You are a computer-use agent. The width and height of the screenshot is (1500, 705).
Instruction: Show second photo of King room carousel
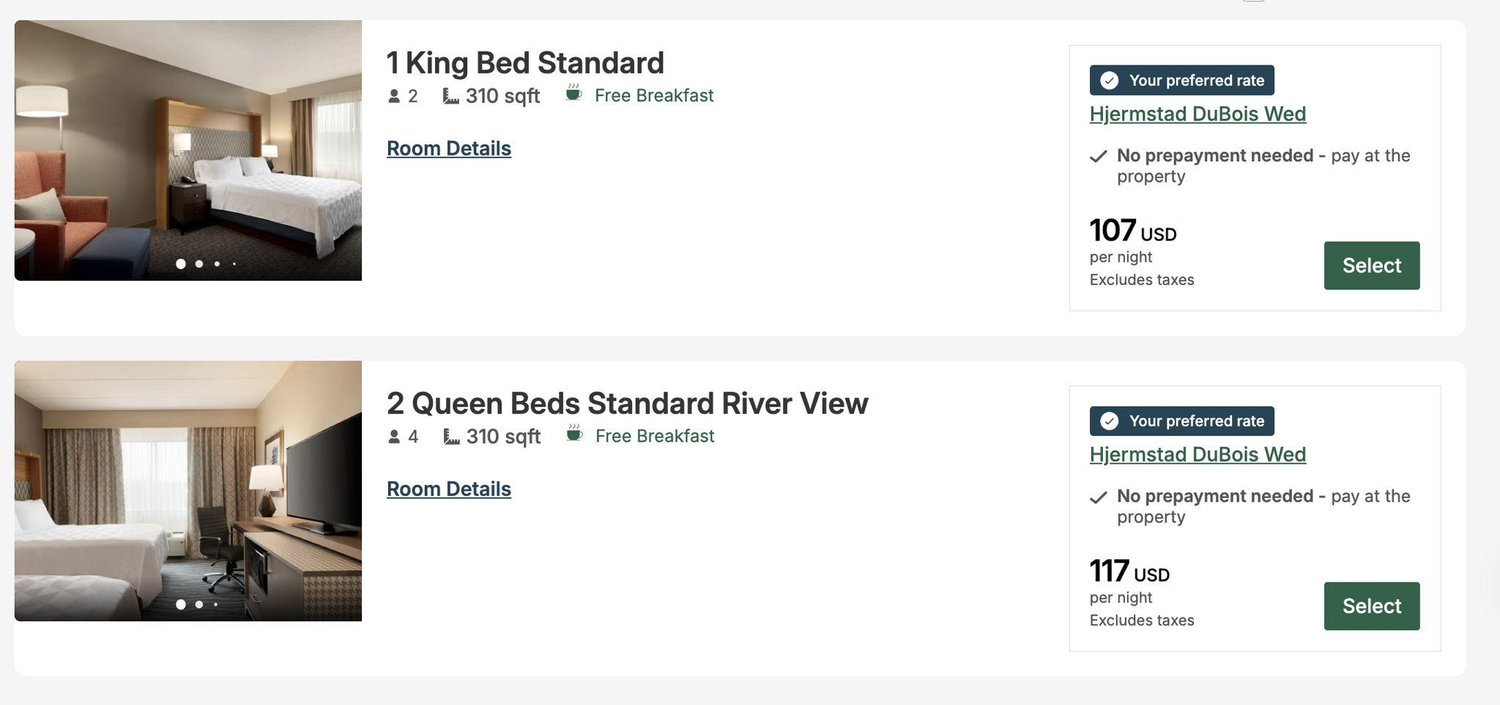199,264
